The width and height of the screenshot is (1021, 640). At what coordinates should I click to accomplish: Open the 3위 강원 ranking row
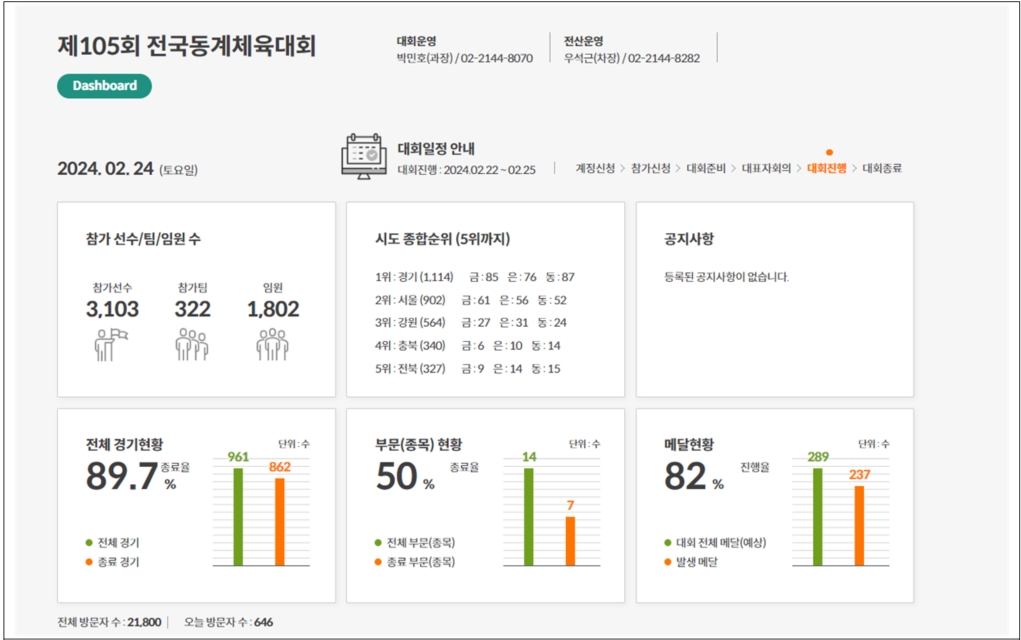tap(468, 323)
